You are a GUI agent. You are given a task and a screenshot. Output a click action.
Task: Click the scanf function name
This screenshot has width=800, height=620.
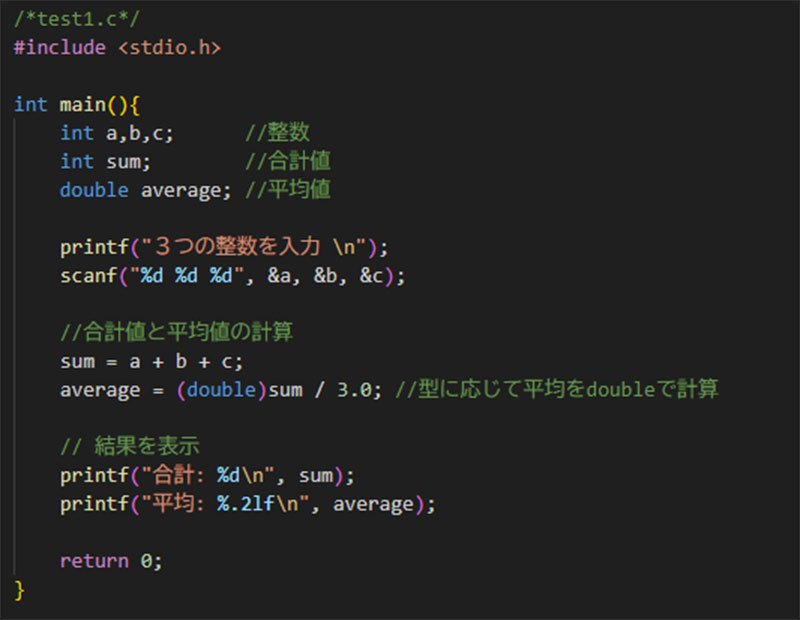click(x=89, y=276)
